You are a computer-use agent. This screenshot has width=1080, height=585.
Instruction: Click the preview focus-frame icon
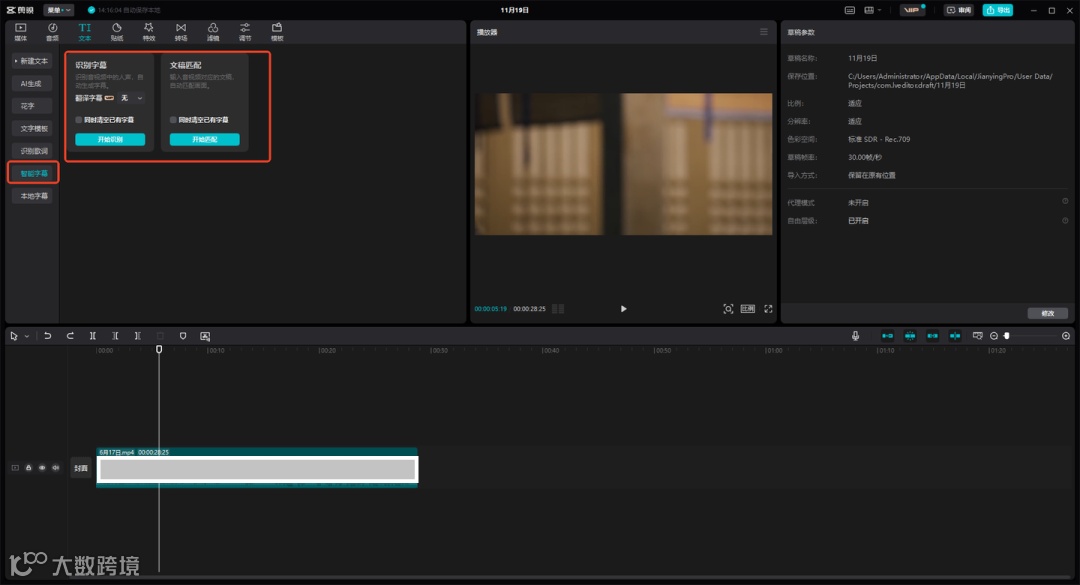[x=728, y=309]
